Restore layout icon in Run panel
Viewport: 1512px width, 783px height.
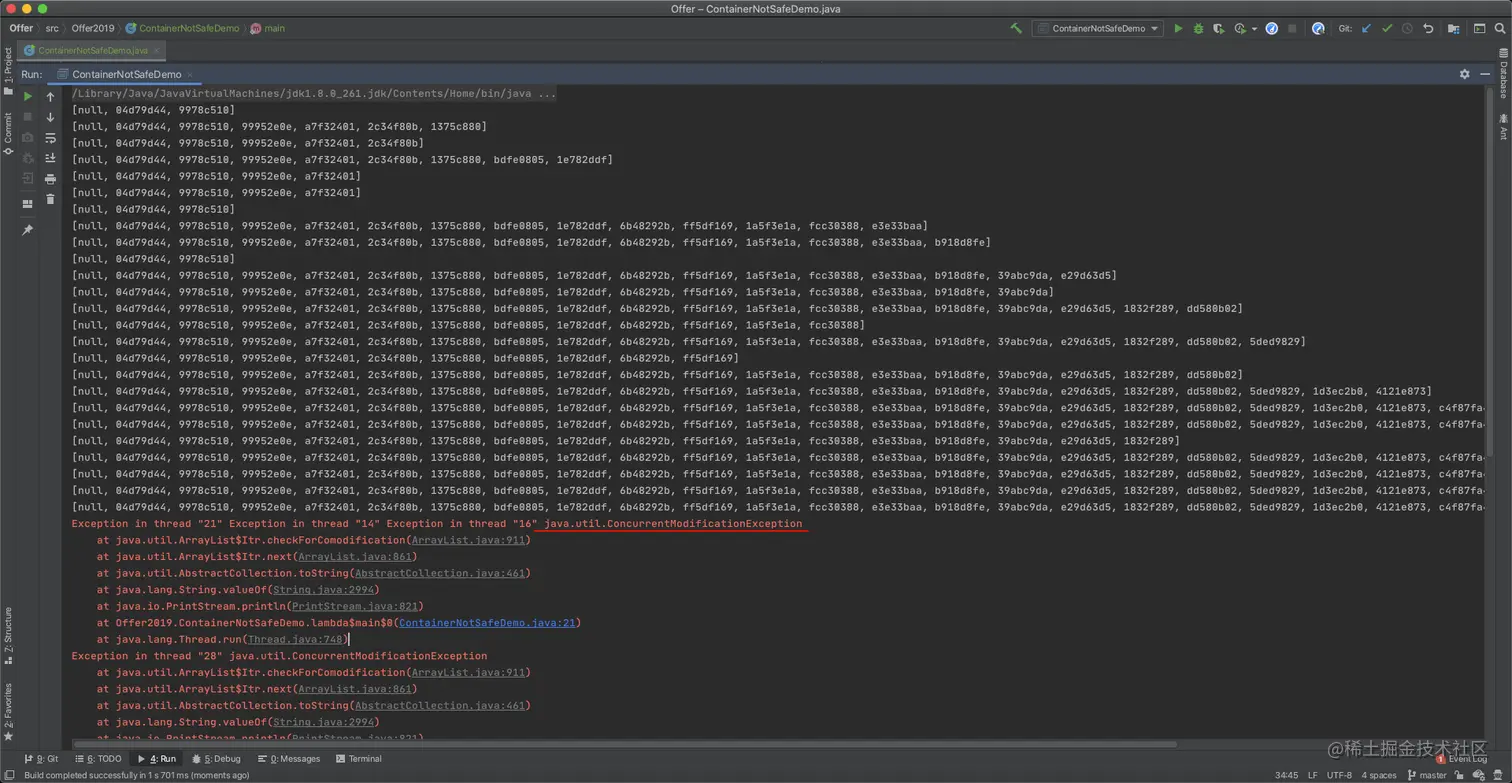click(27, 204)
